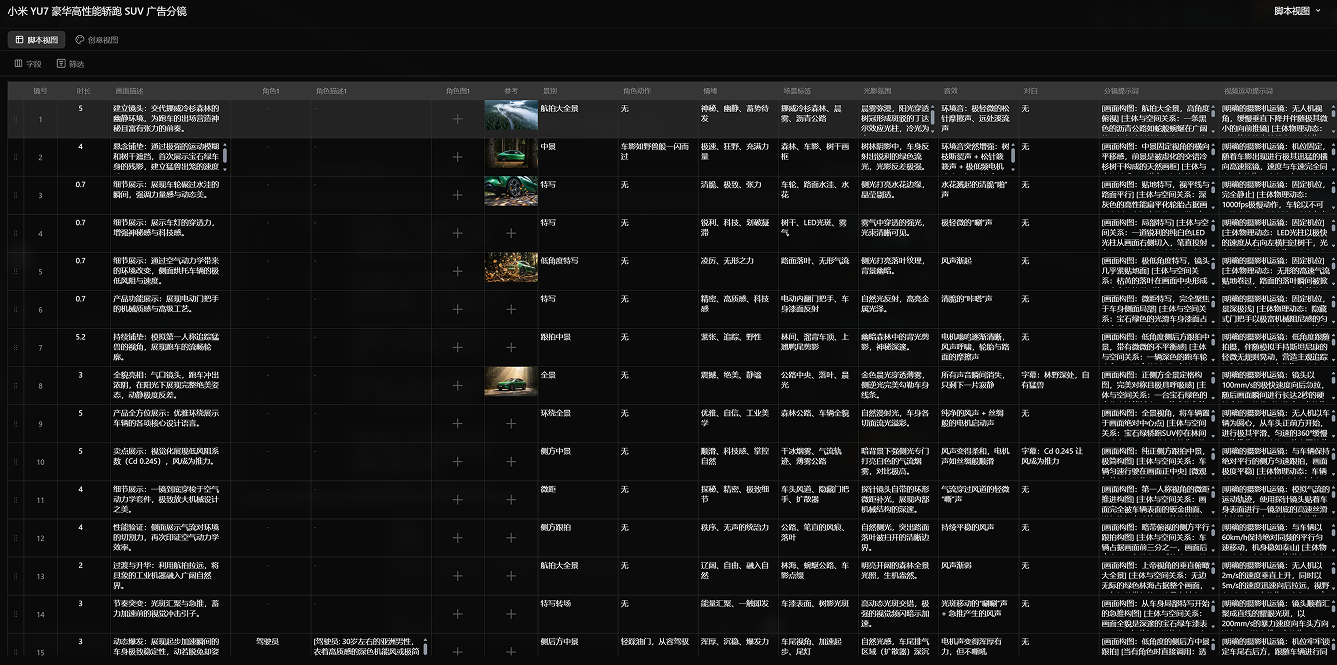Screen dimensions: 1337x665
Task: Select the 环绕全景 cell in shot 9
Action: tap(578, 423)
